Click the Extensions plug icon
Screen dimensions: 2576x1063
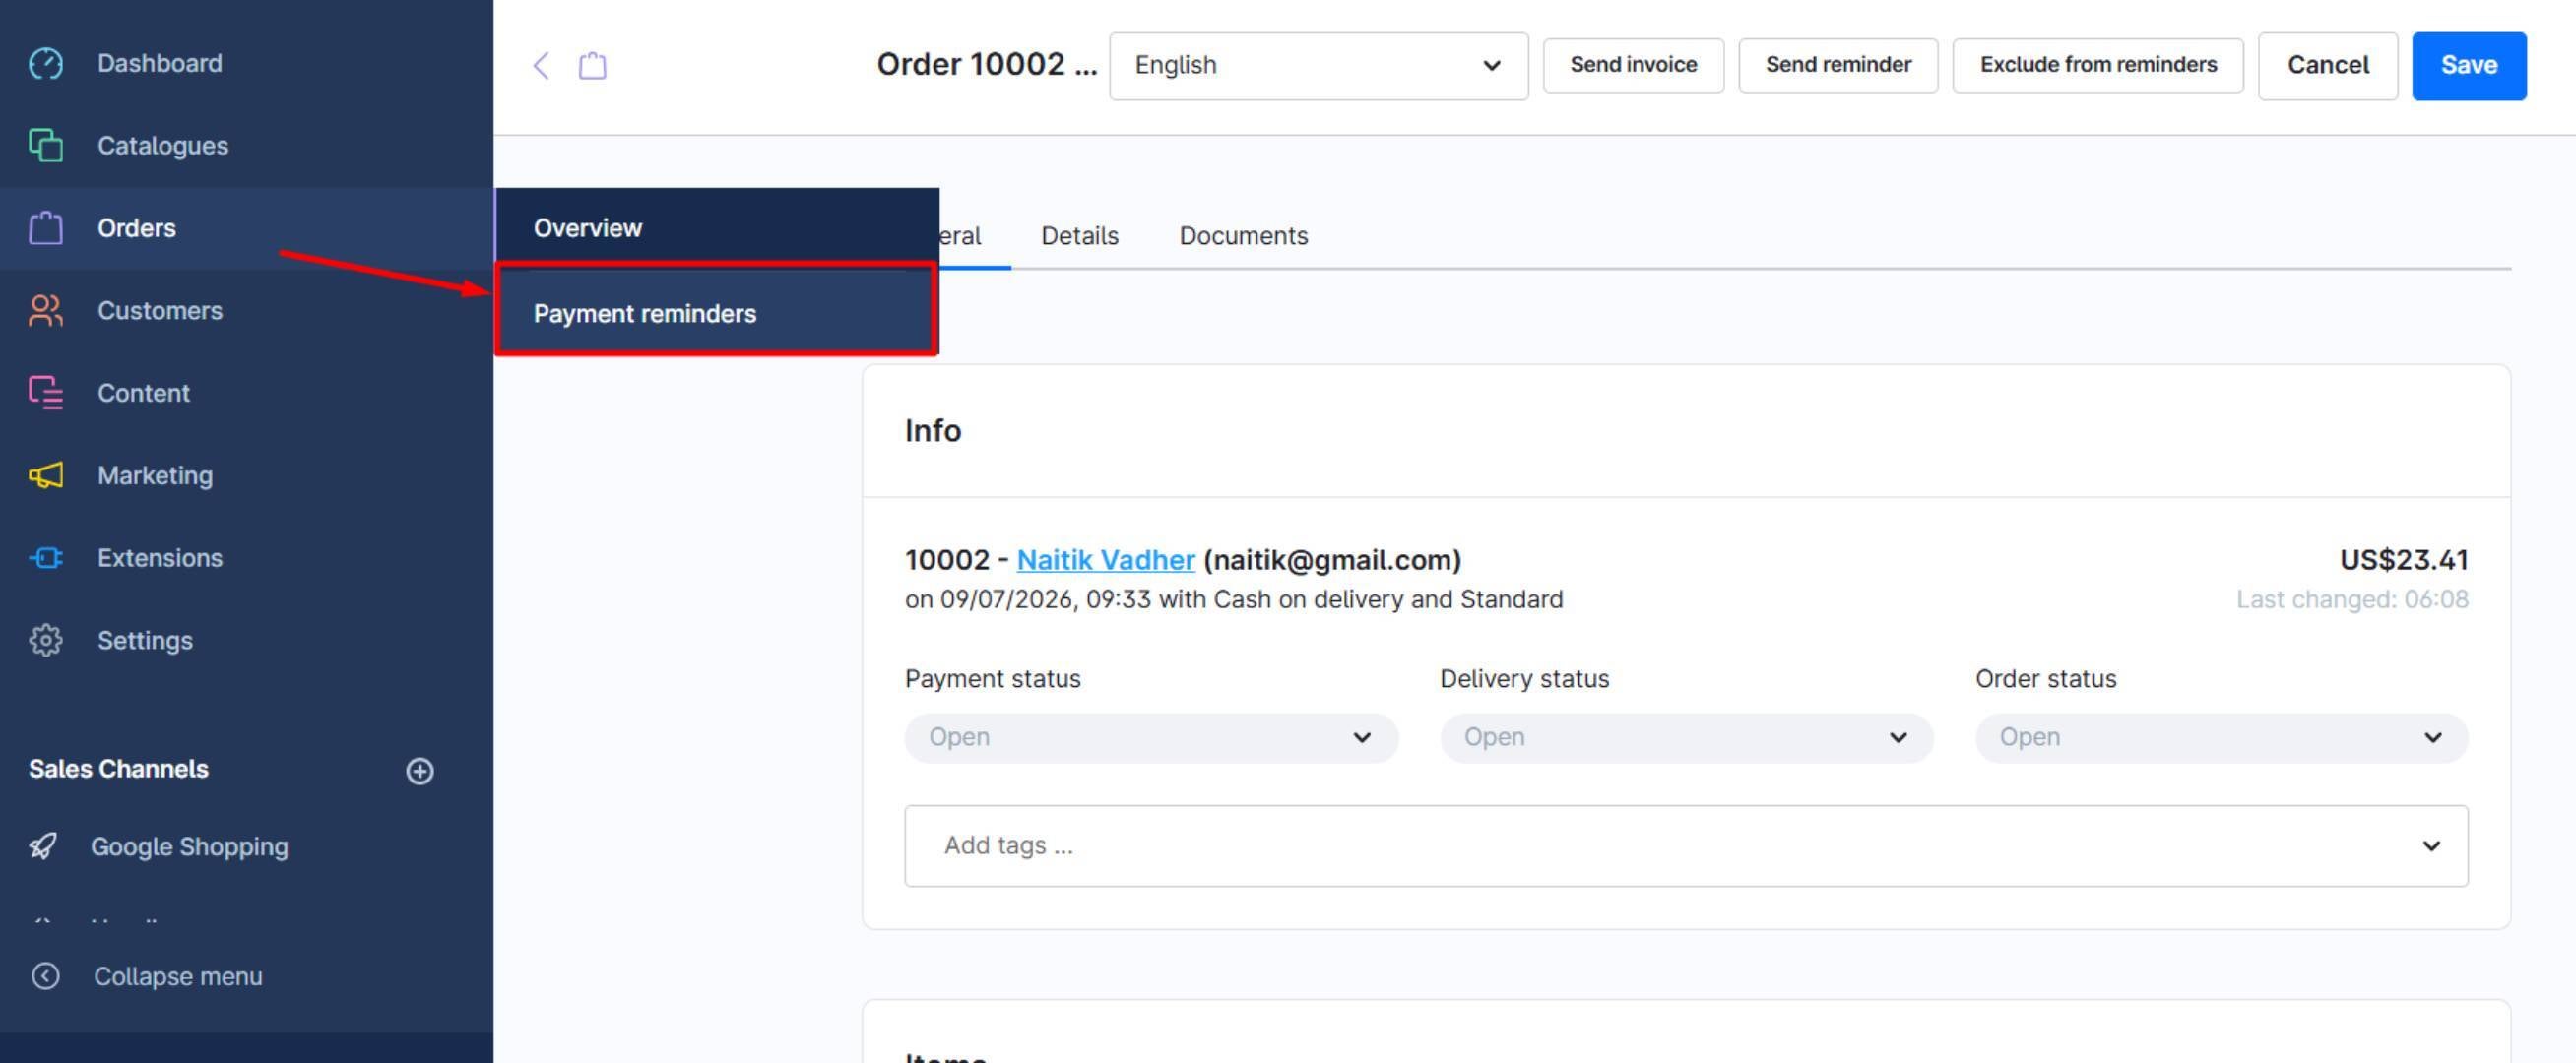46,558
